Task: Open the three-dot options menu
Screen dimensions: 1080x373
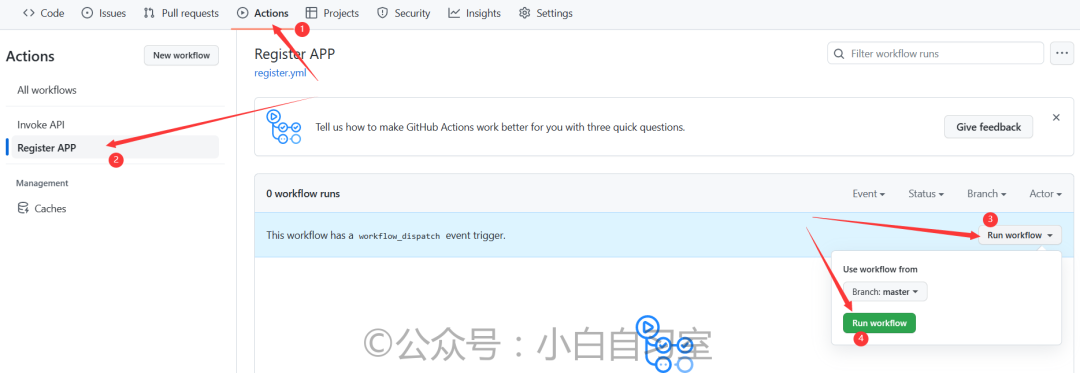Action: tap(1062, 53)
